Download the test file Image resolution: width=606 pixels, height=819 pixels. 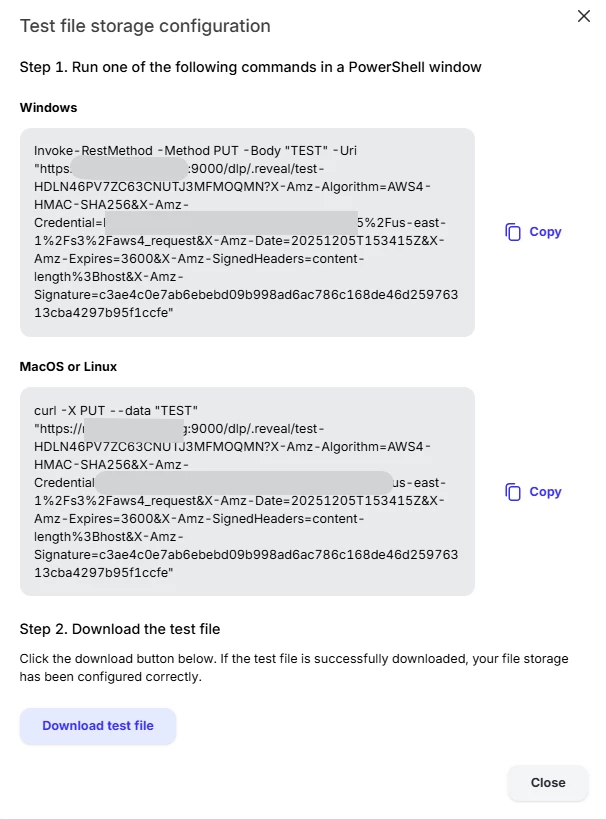98,726
